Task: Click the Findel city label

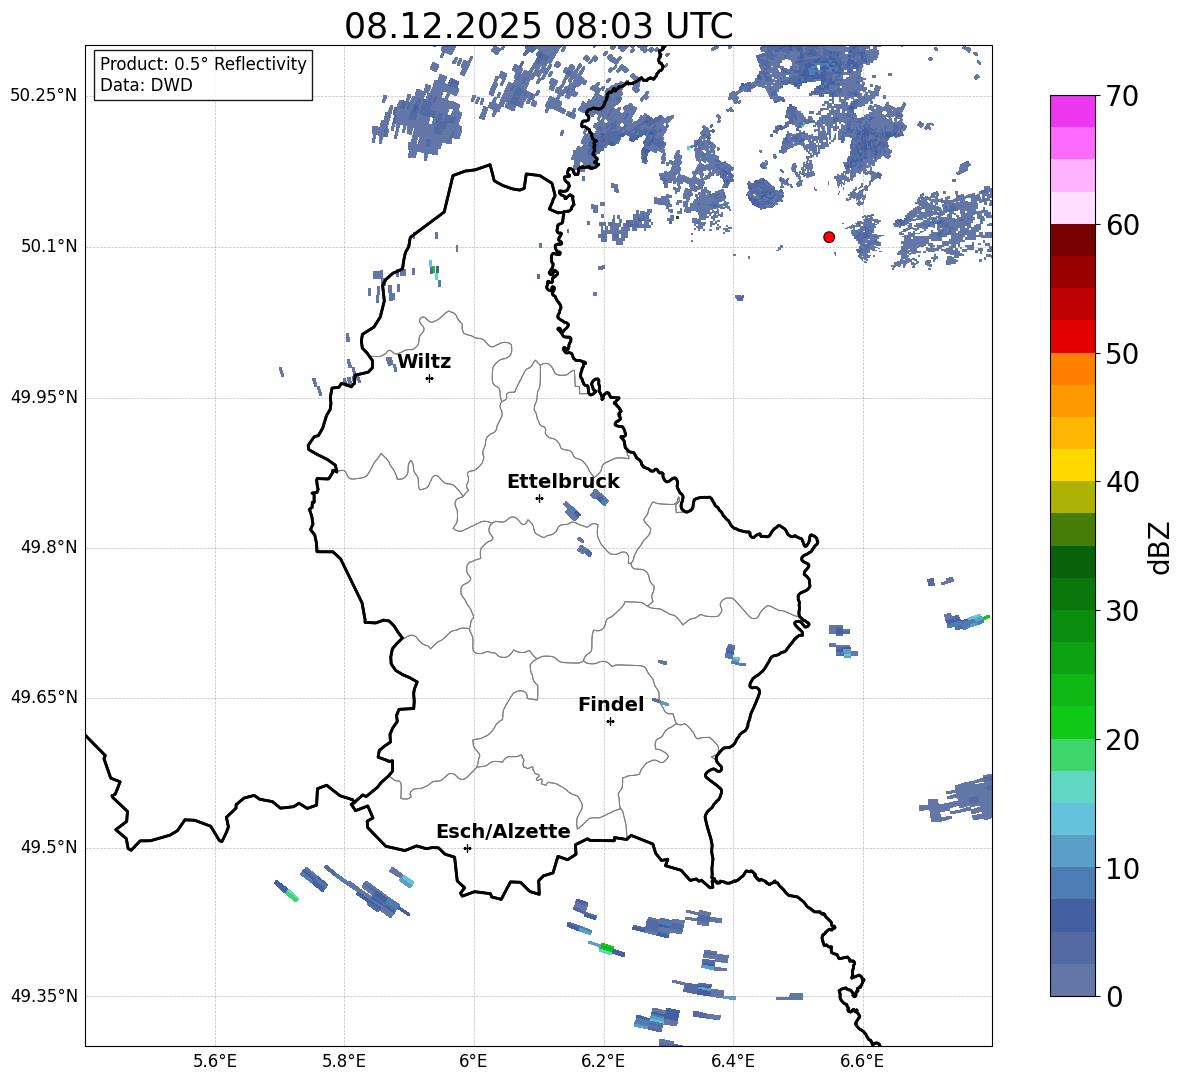Action: pyautogui.click(x=611, y=704)
